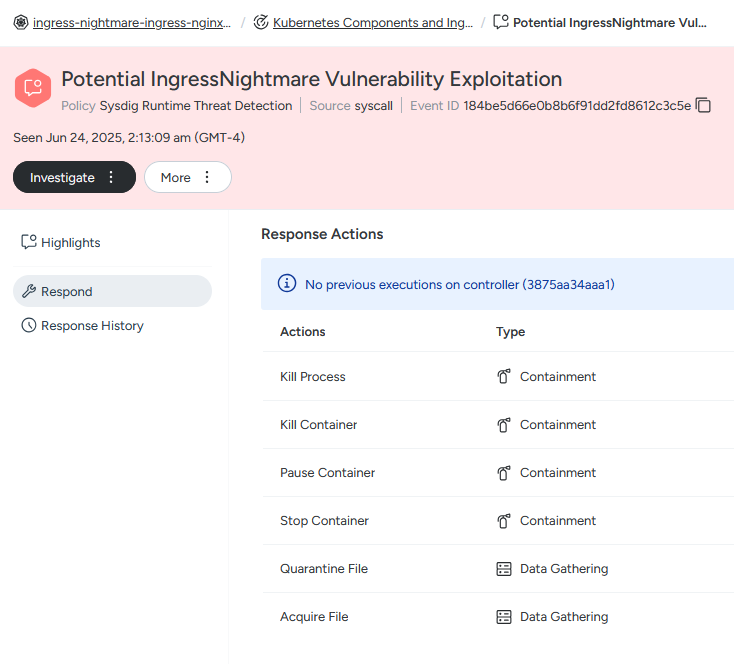
Task: Click the wrench icon next to Respond
Action: [29, 291]
